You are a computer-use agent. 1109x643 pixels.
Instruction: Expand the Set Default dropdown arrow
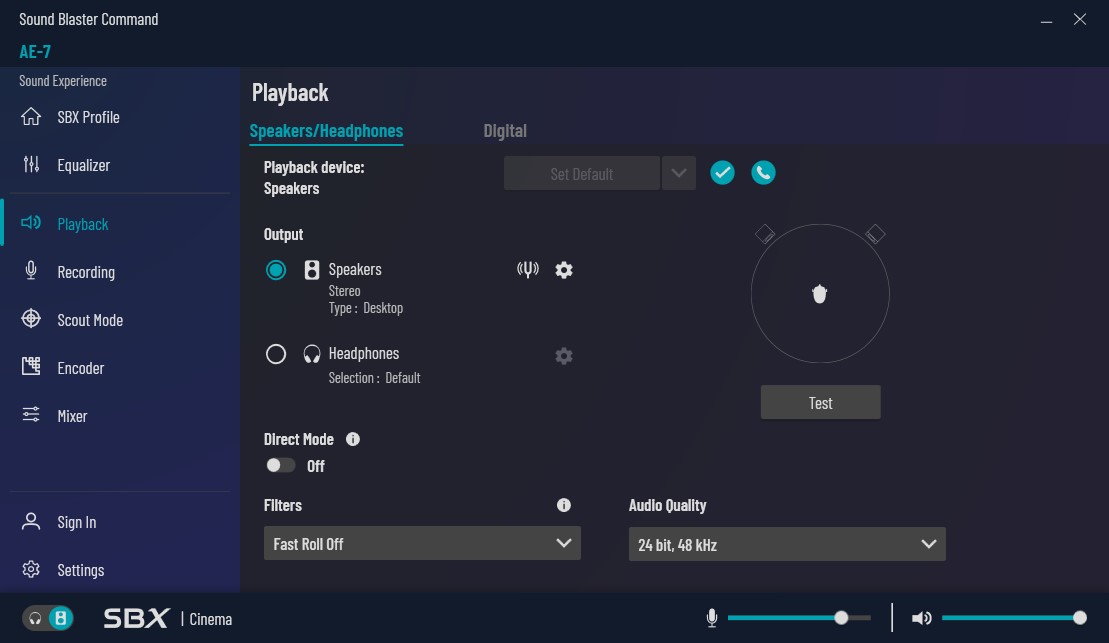pyautogui.click(x=679, y=173)
